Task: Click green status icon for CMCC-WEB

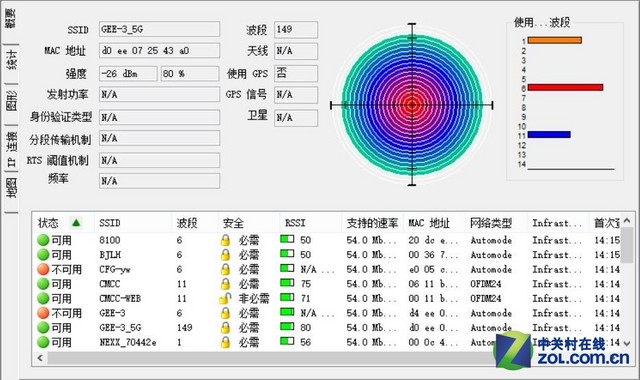Action: tap(43, 298)
